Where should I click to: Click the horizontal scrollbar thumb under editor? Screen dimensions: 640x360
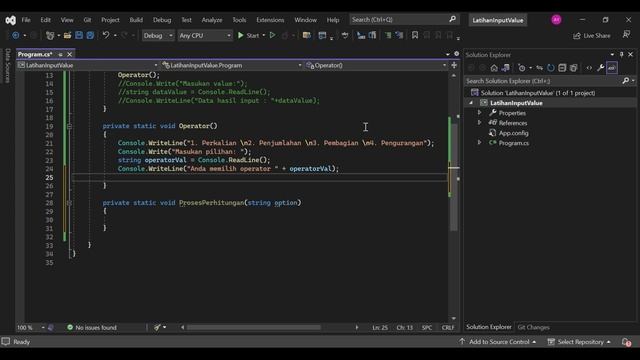[x=253, y=327]
